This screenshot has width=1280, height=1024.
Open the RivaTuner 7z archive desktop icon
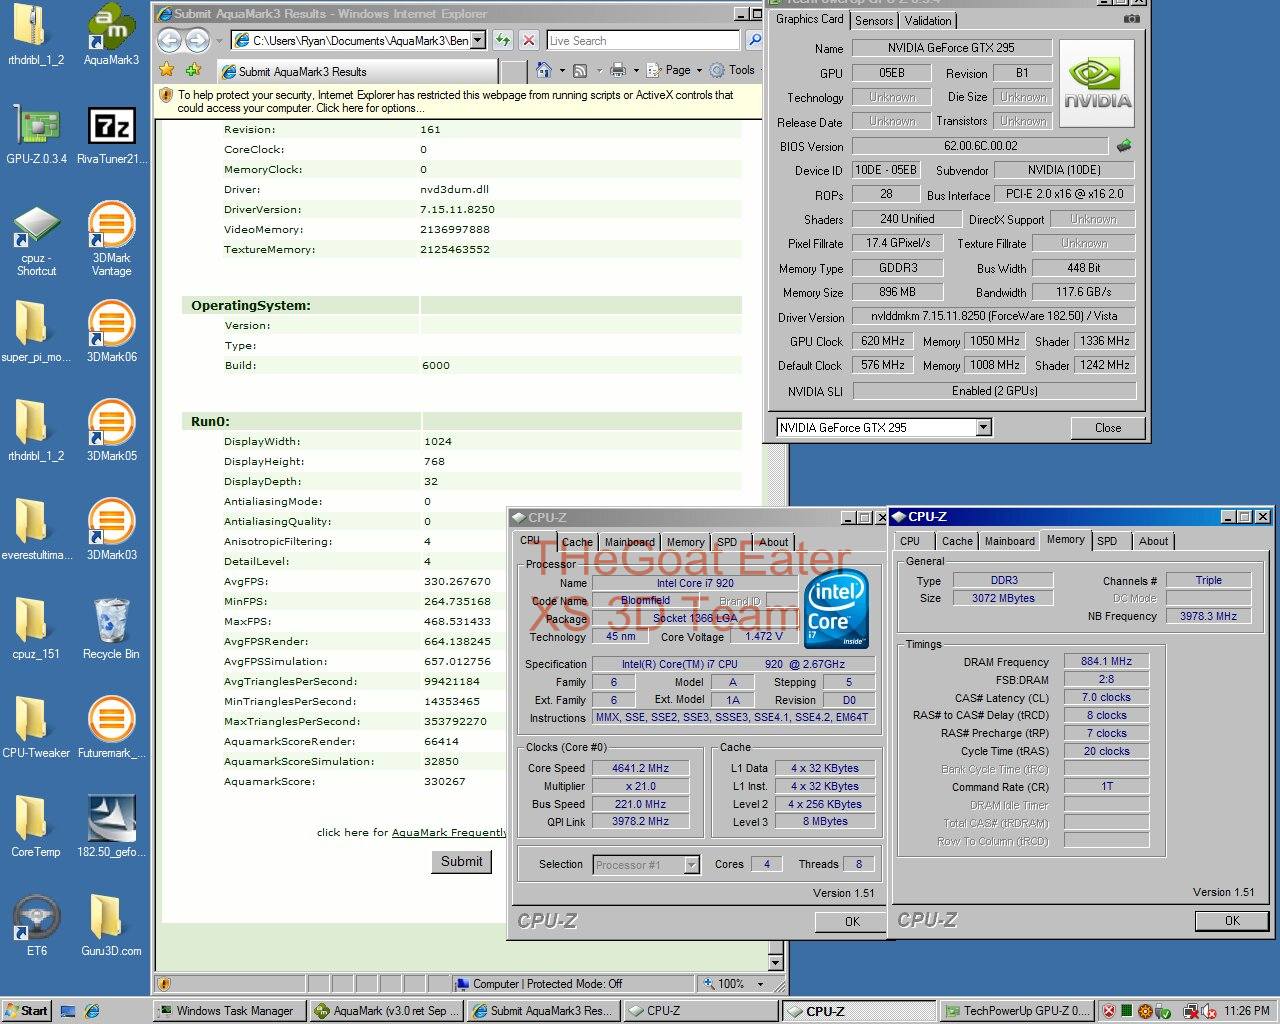click(x=111, y=134)
